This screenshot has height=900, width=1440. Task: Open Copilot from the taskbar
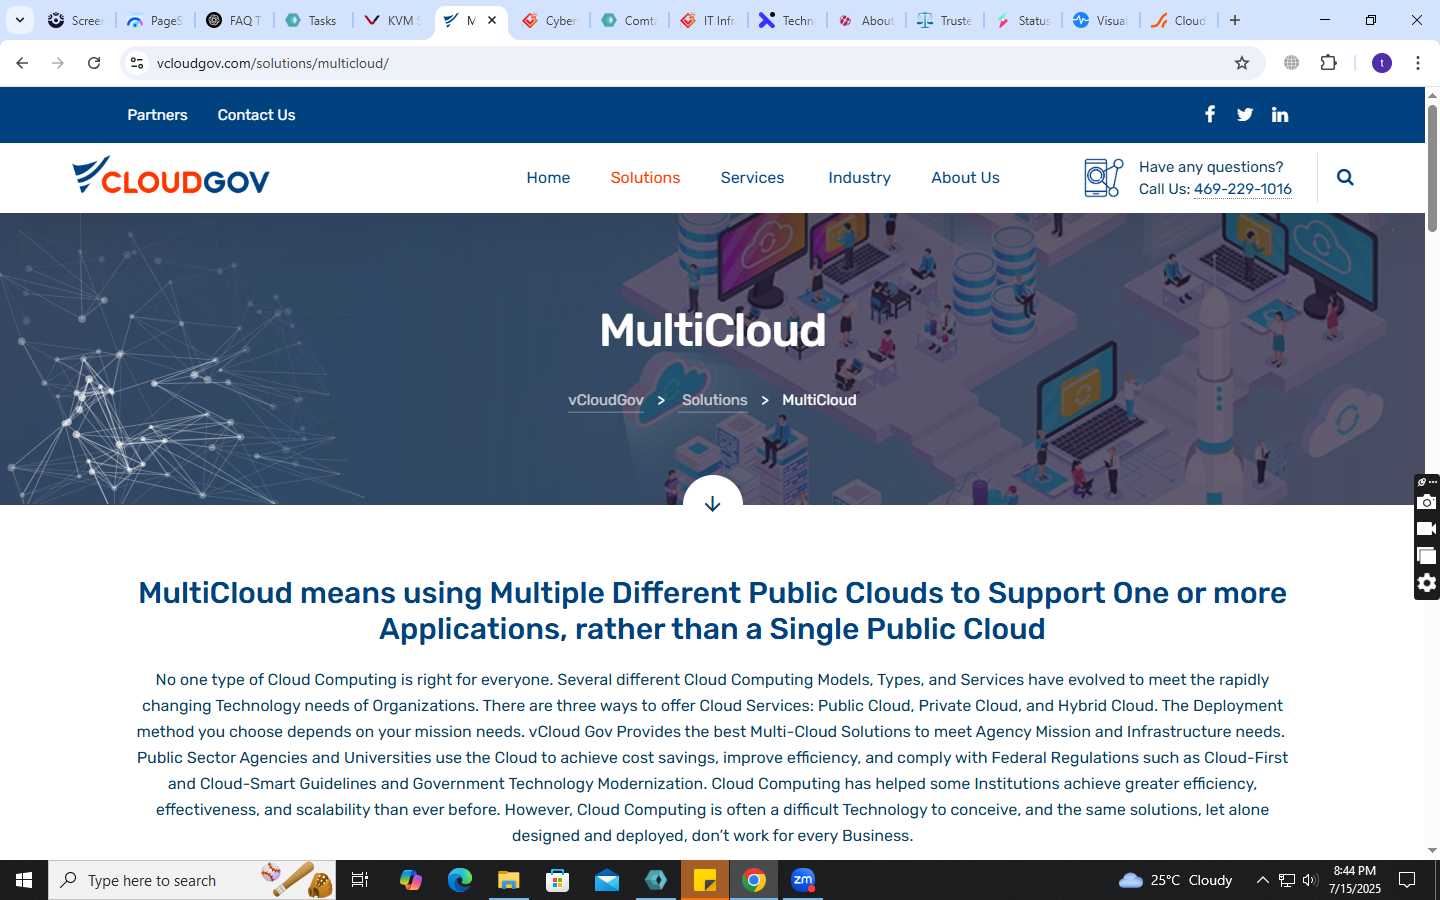point(411,880)
